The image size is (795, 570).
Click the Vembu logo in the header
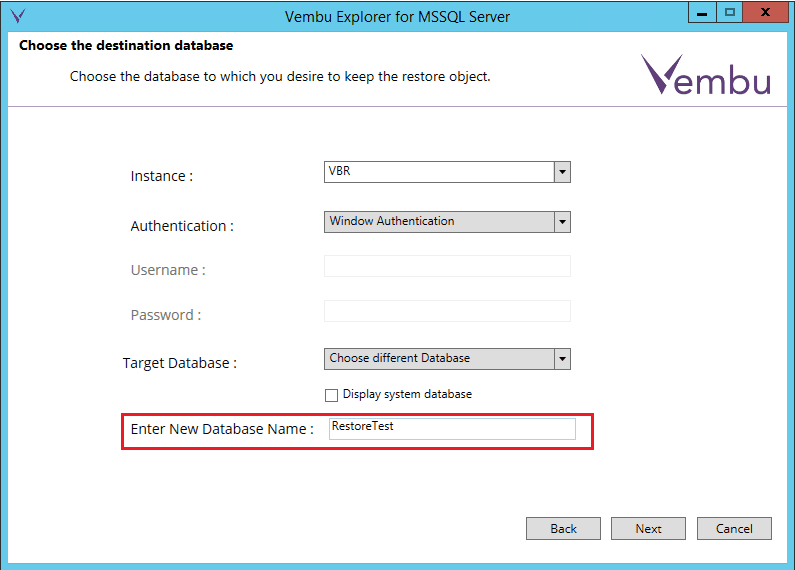(706, 76)
